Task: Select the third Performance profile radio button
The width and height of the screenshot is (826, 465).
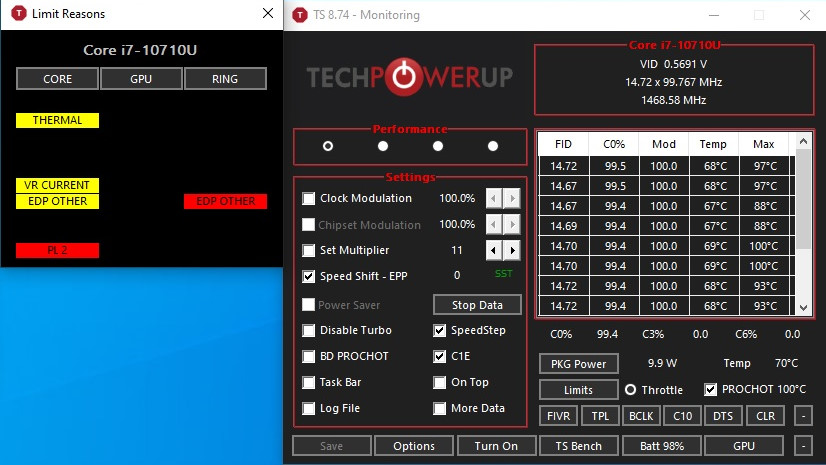Action: click(438, 146)
